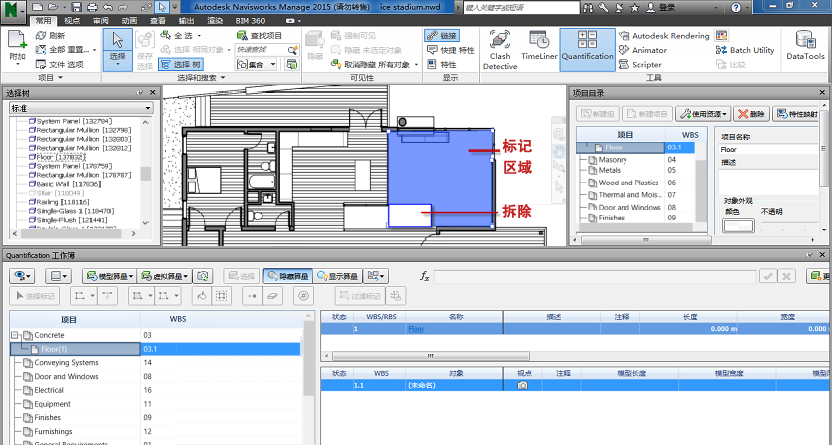Click the update-from-model icon beside virtual takeoff
832x445 pixels.
(203, 276)
